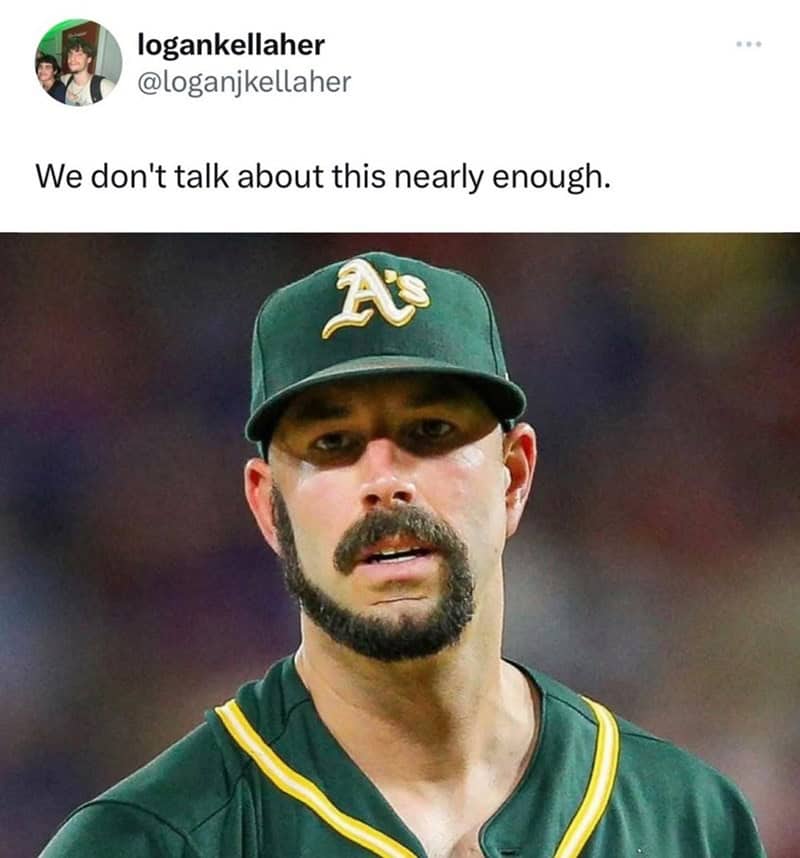Open the three-dot more options menu
800x858 pixels.
click(749, 44)
